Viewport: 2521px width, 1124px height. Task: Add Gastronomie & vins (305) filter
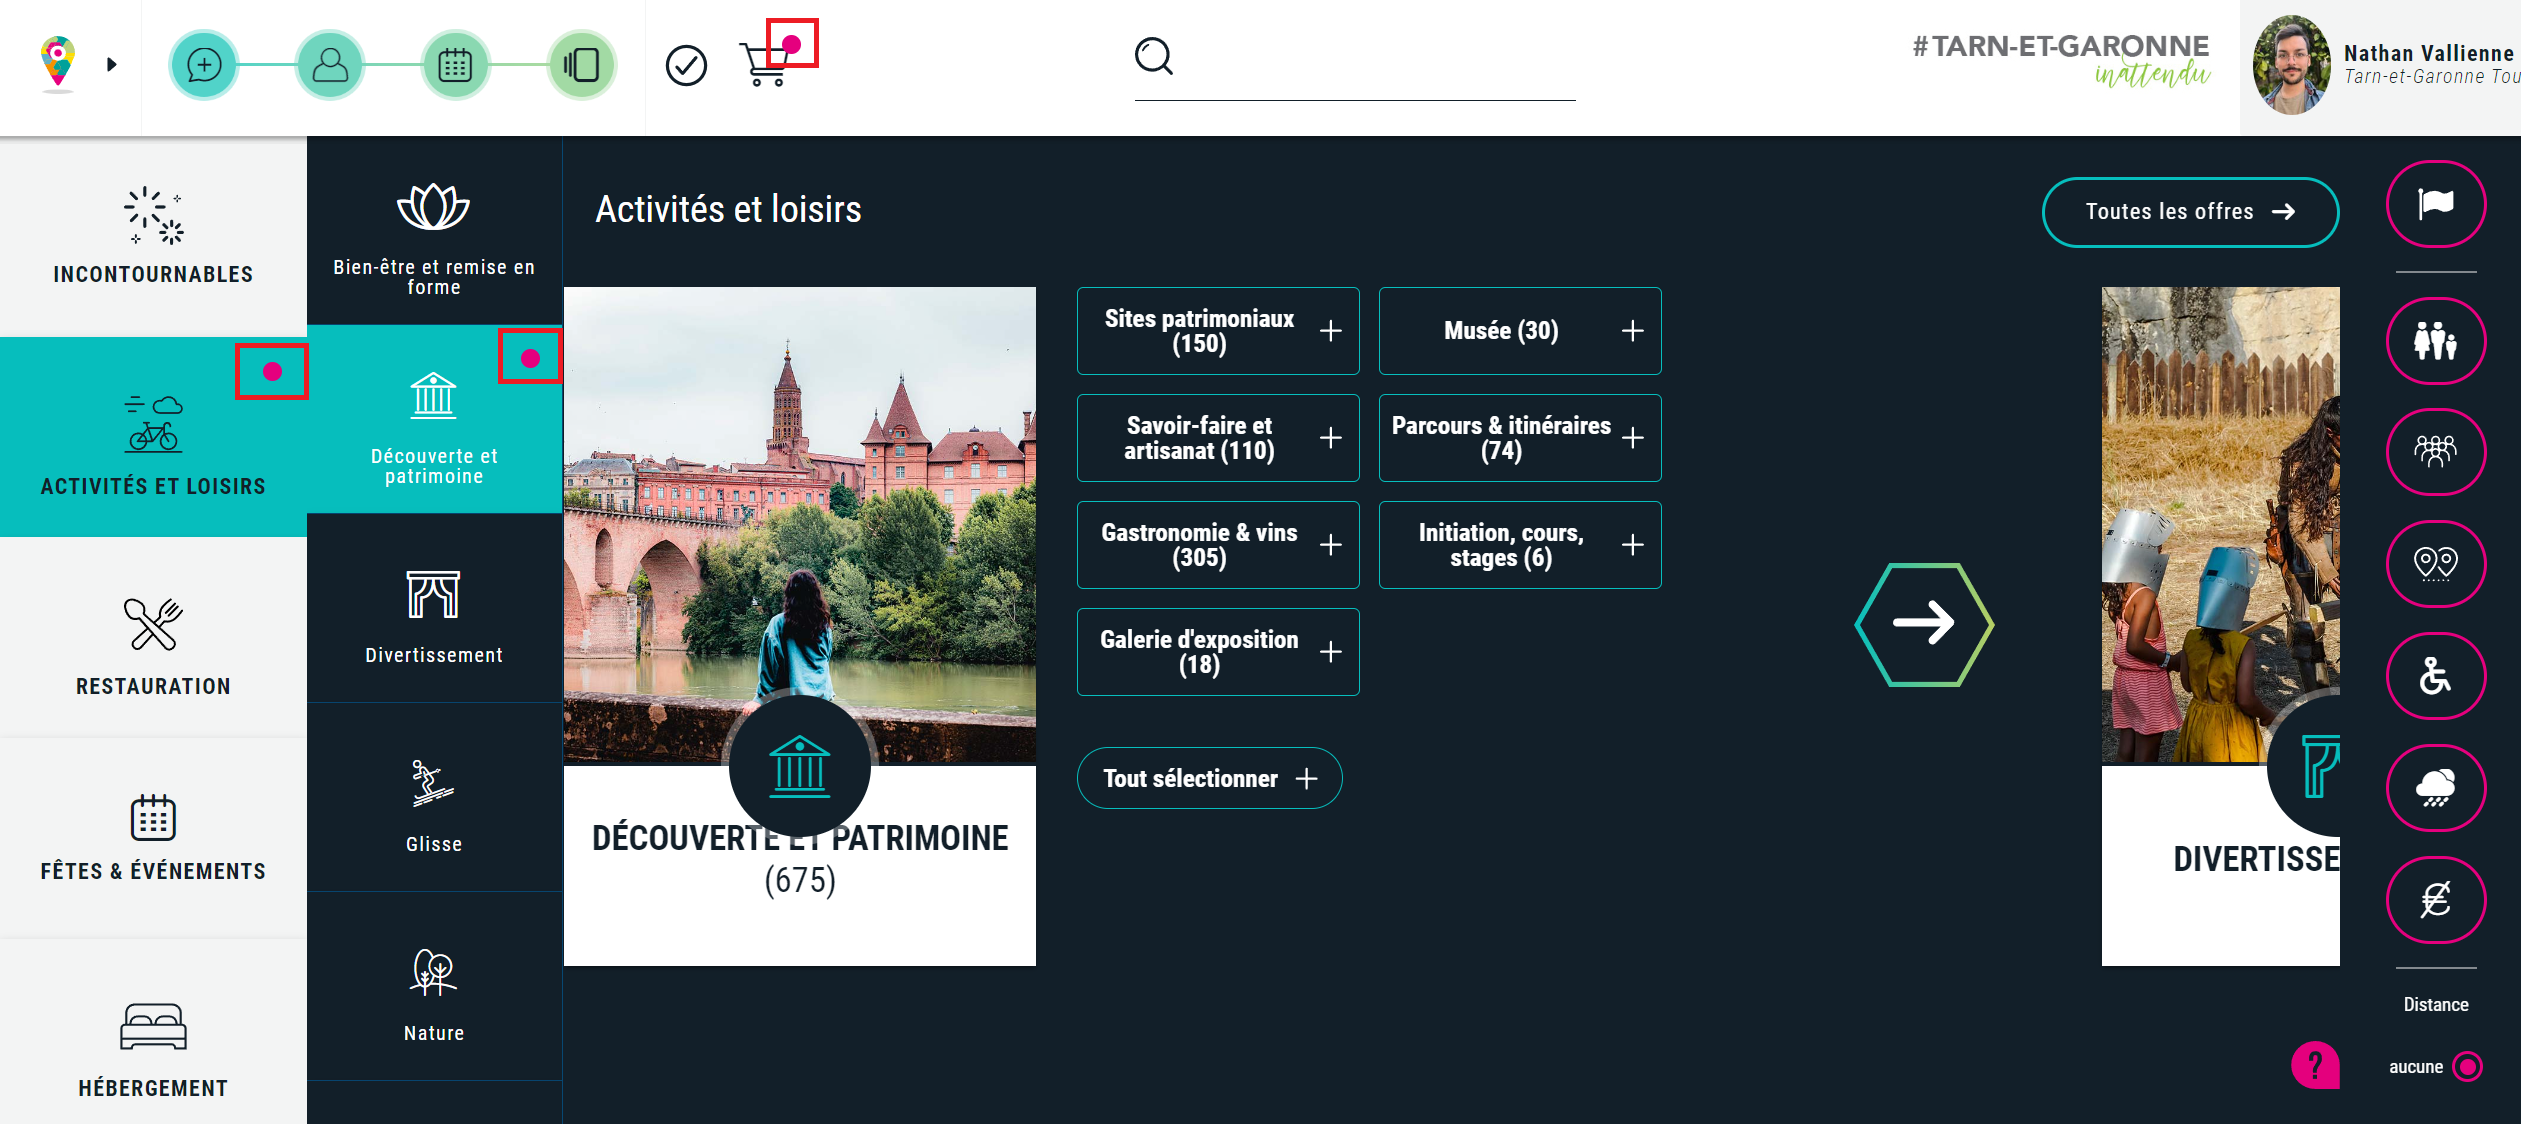coord(1217,545)
